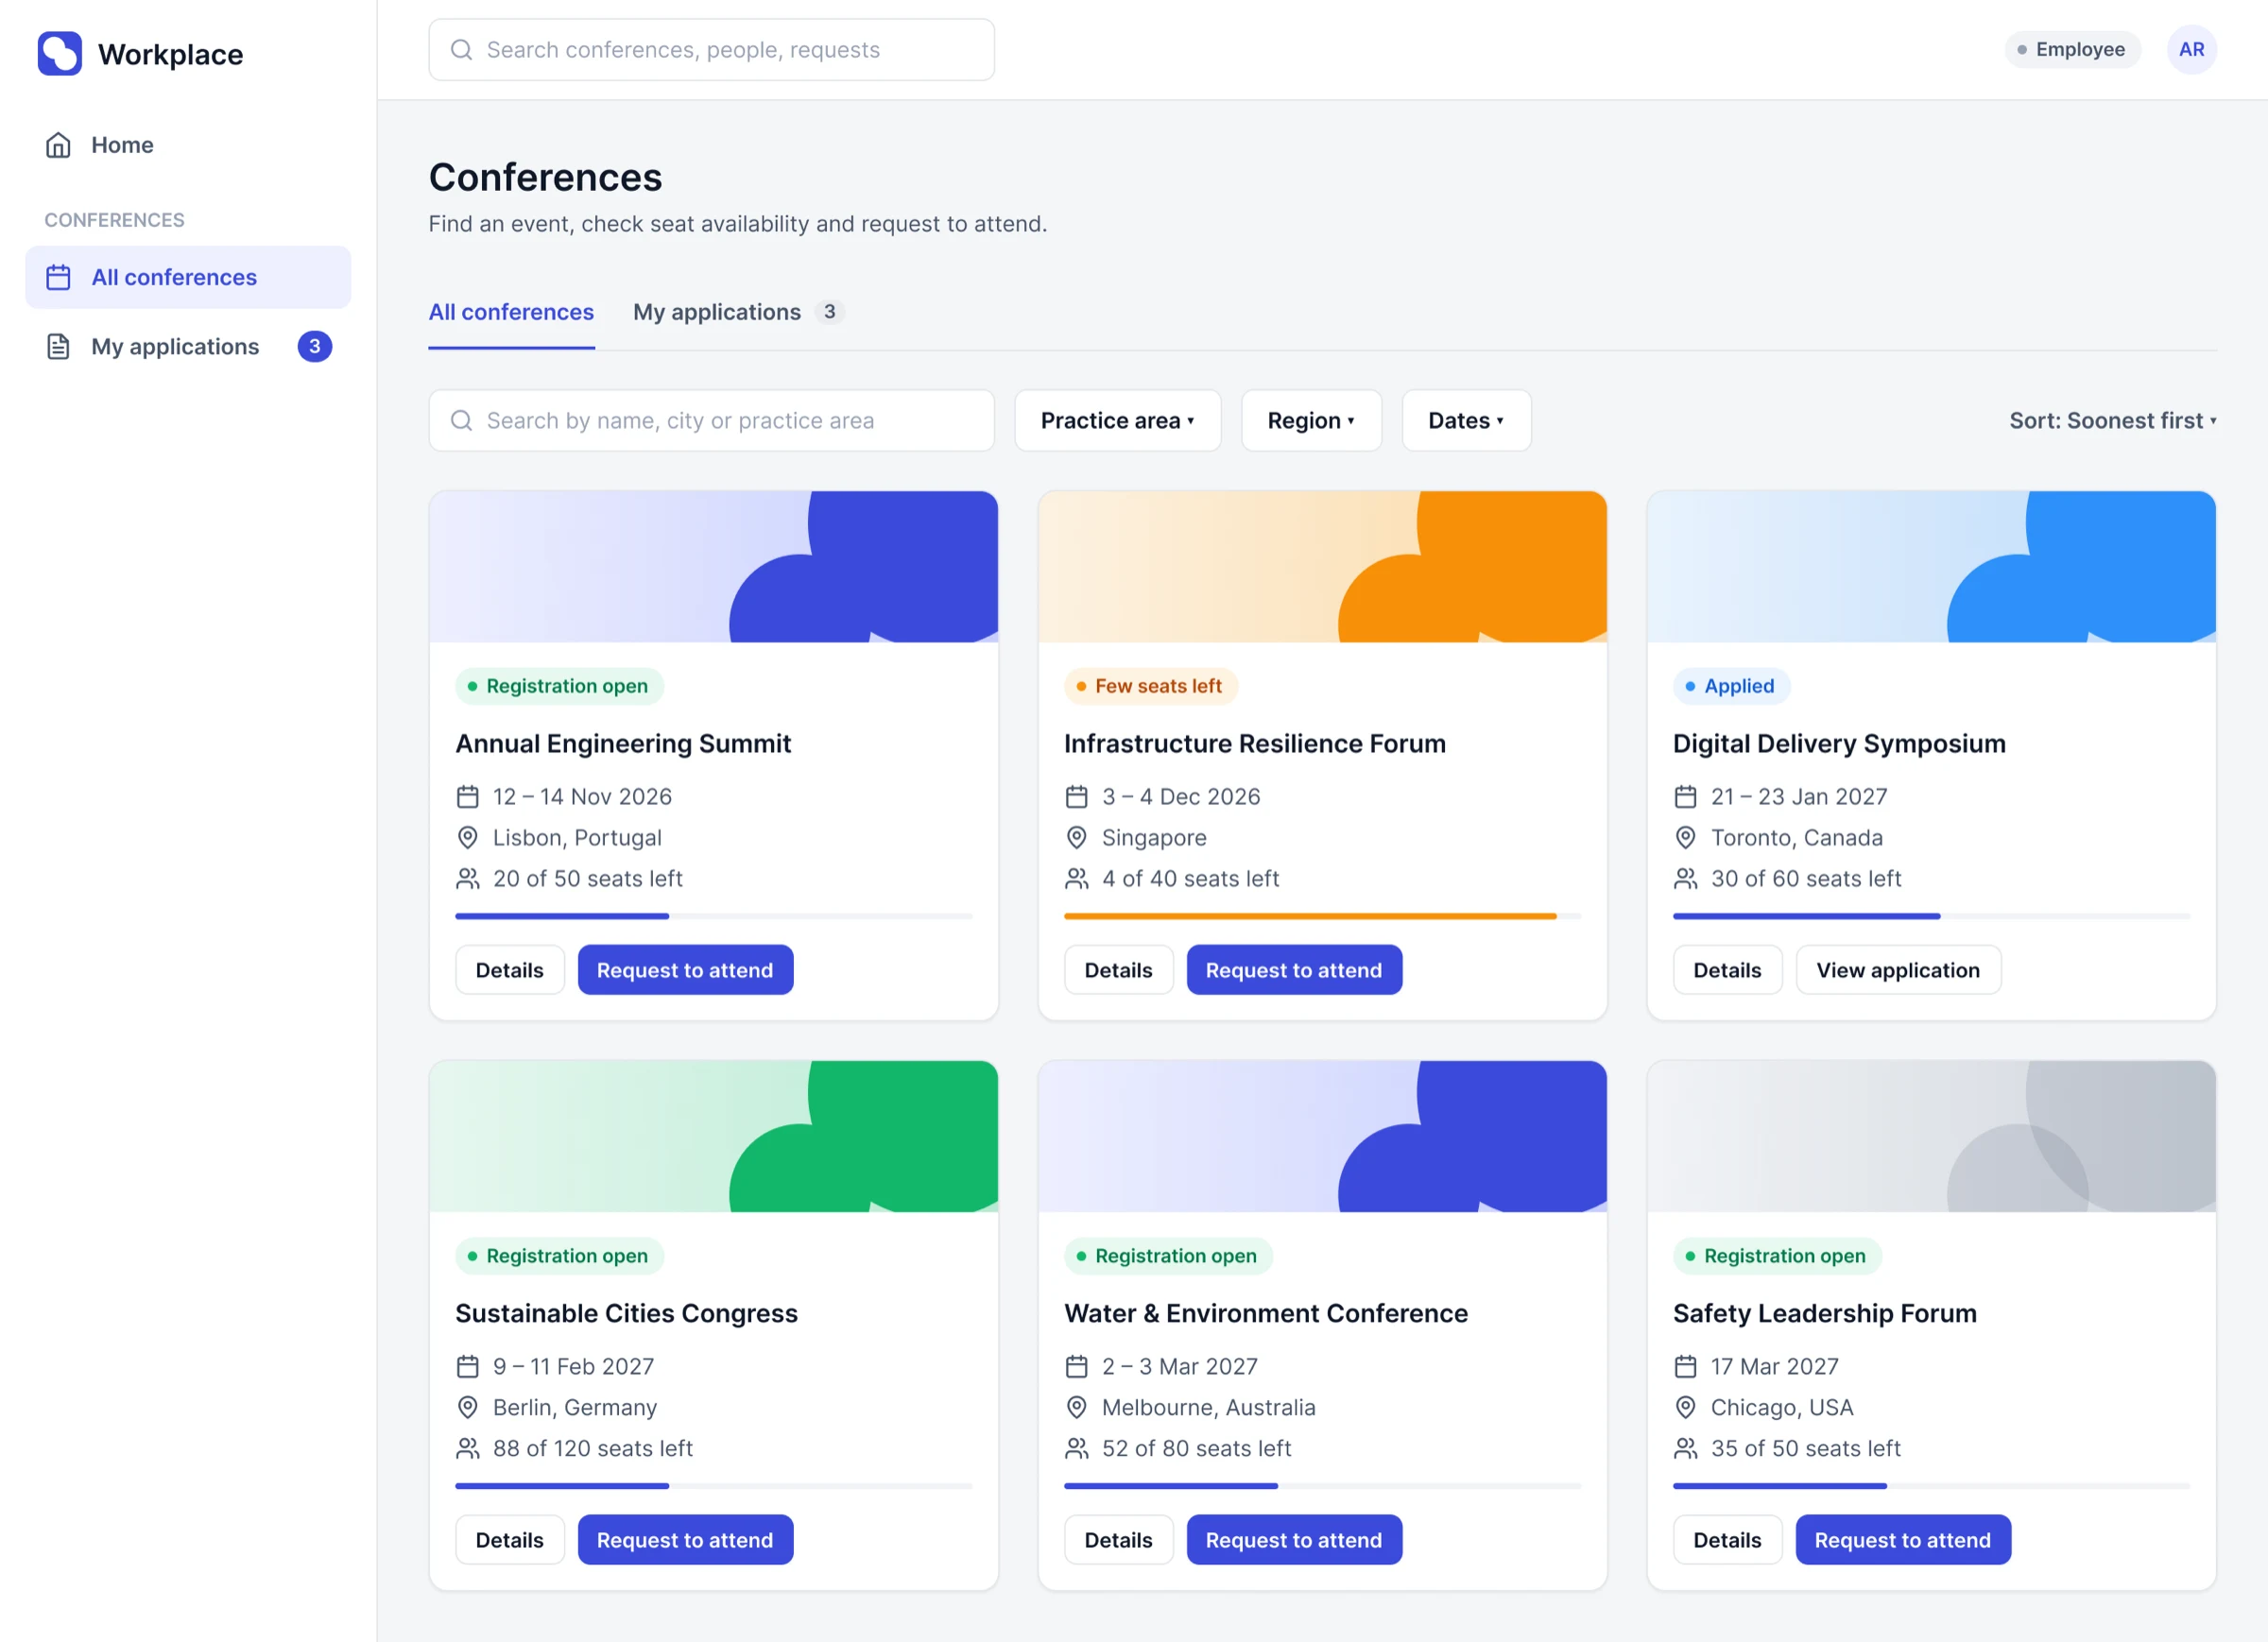Click the location pin next to Berlin, Germany
This screenshot has width=2268, height=1642.
click(x=467, y=1407)
